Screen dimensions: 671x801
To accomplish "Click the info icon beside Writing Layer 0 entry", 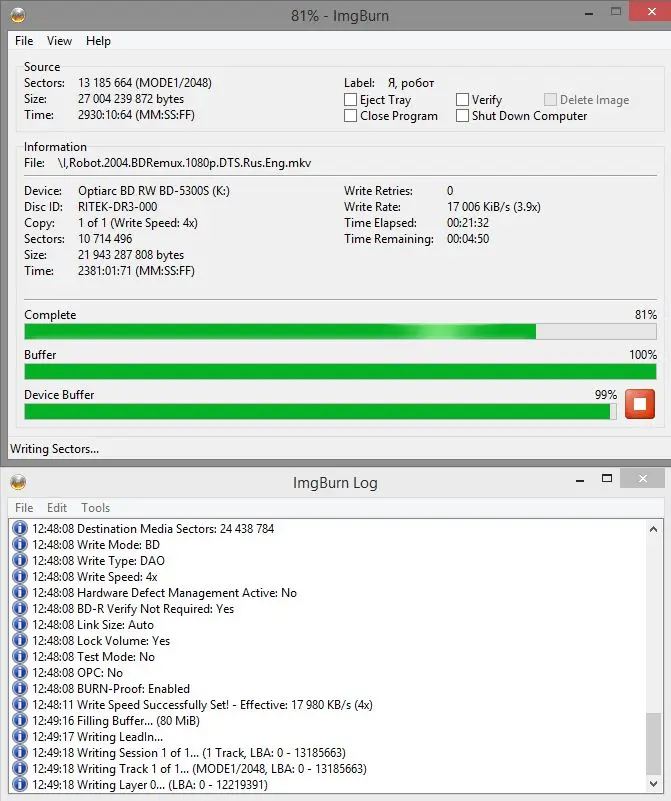I will point(19,784).
